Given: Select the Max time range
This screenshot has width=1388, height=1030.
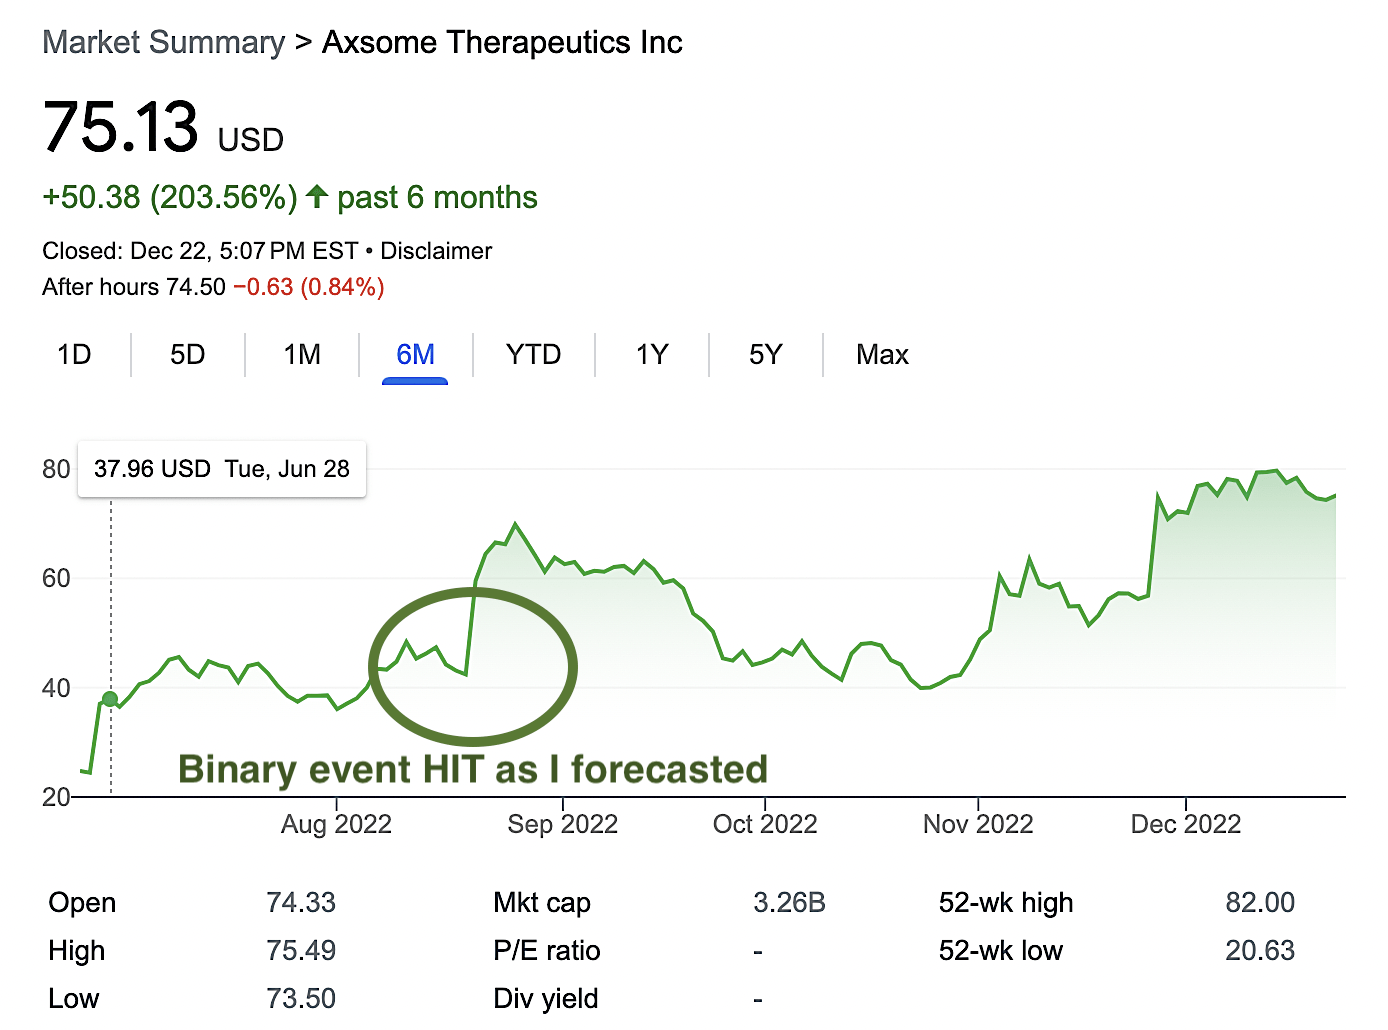Looking at the screenshot, I should point(882,355).
